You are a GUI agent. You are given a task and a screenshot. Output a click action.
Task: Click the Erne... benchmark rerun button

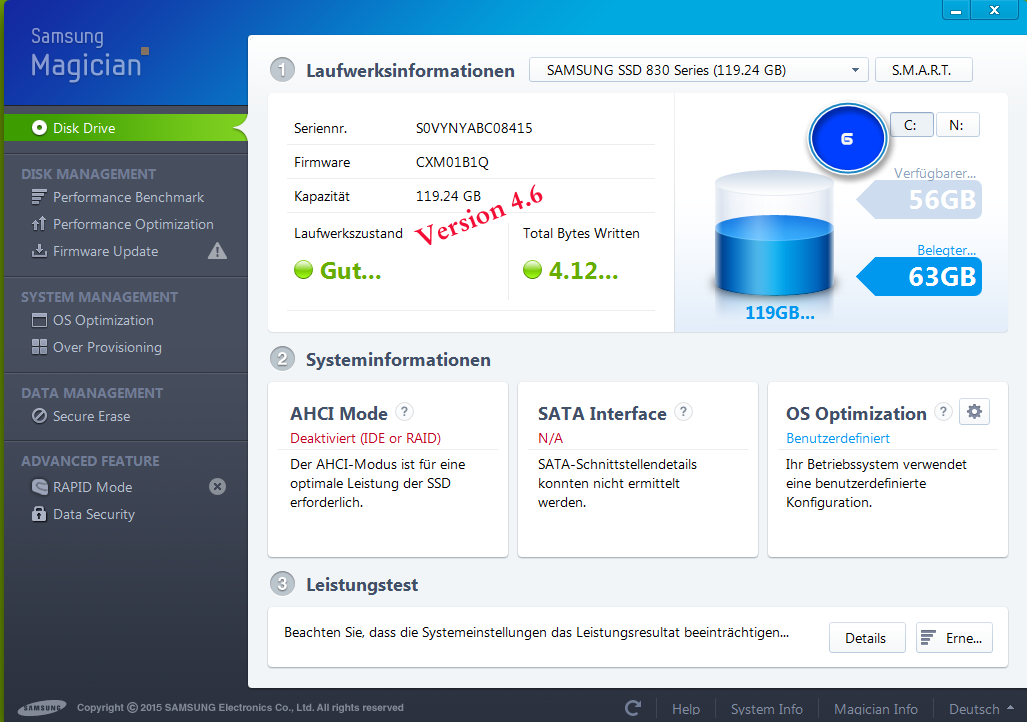click(x=954, y=638)
